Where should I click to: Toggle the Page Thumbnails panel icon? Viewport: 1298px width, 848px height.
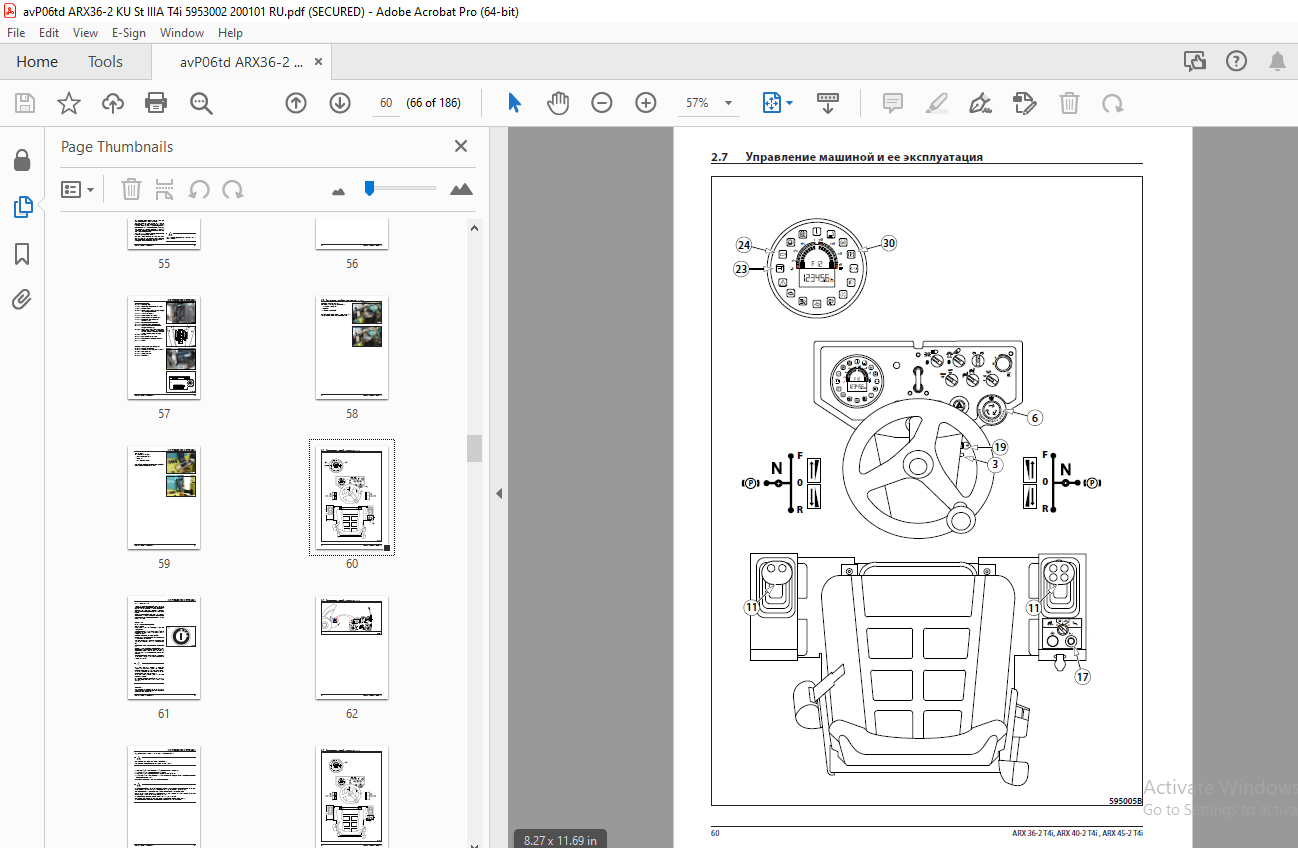pyautogui.click(x=22, y=207)
